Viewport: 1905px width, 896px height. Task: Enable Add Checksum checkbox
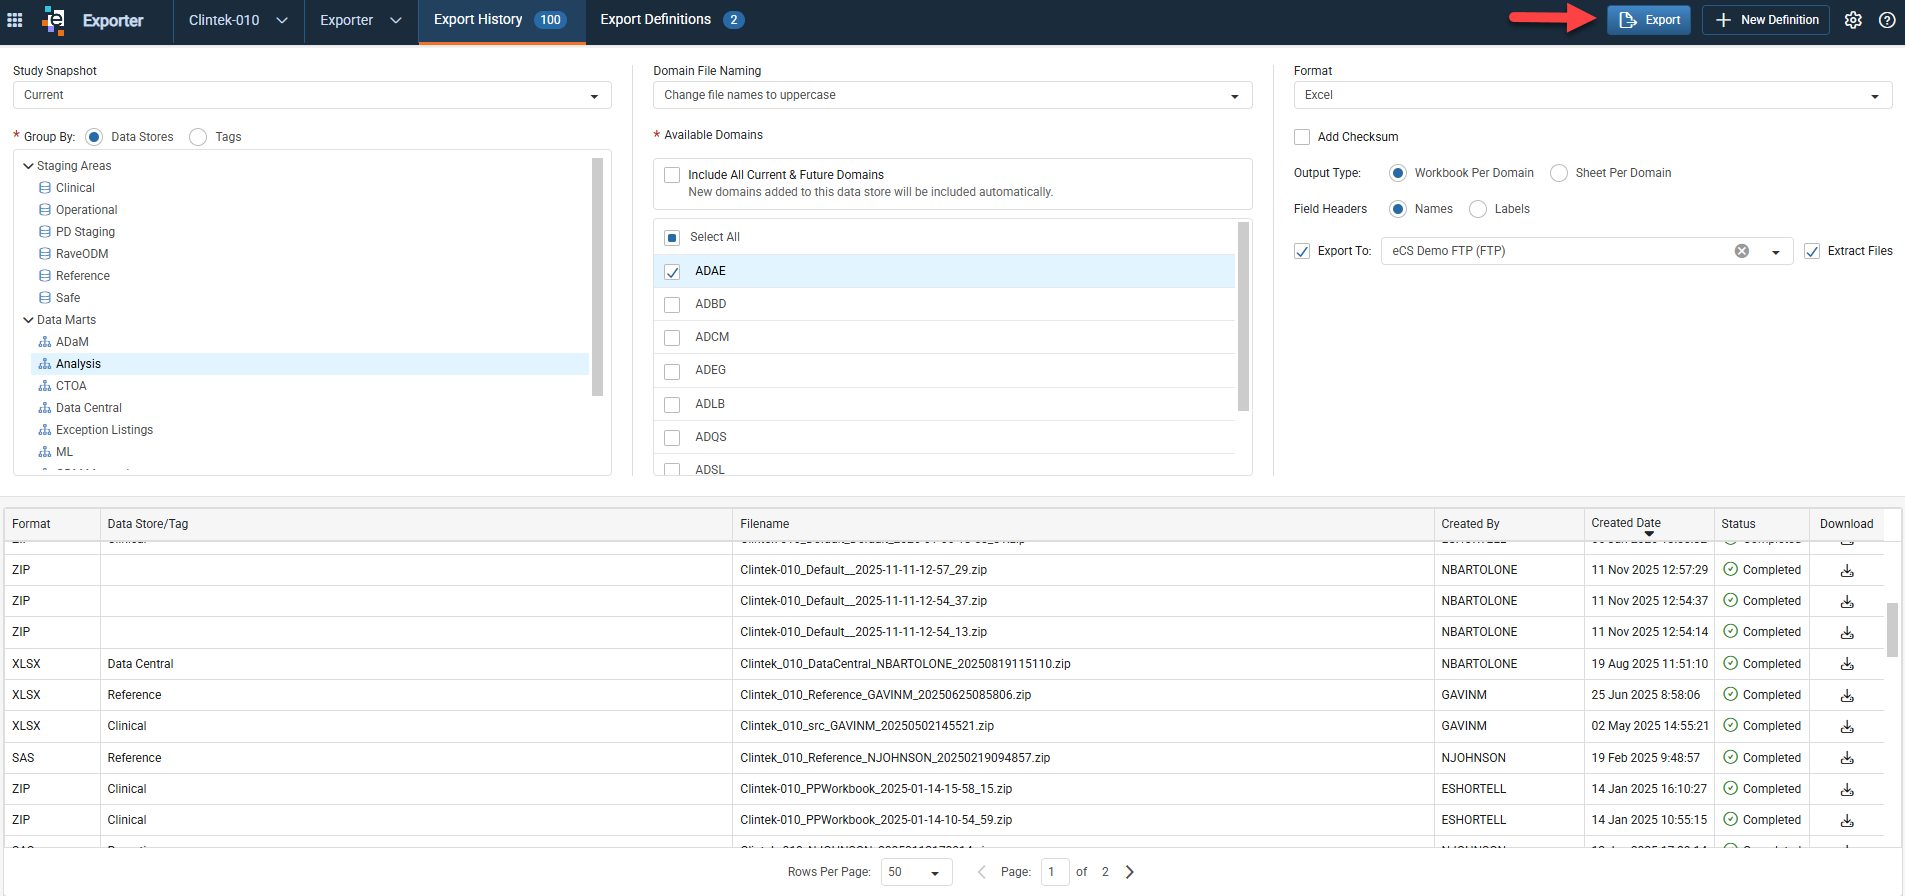tap(1302, 137)
